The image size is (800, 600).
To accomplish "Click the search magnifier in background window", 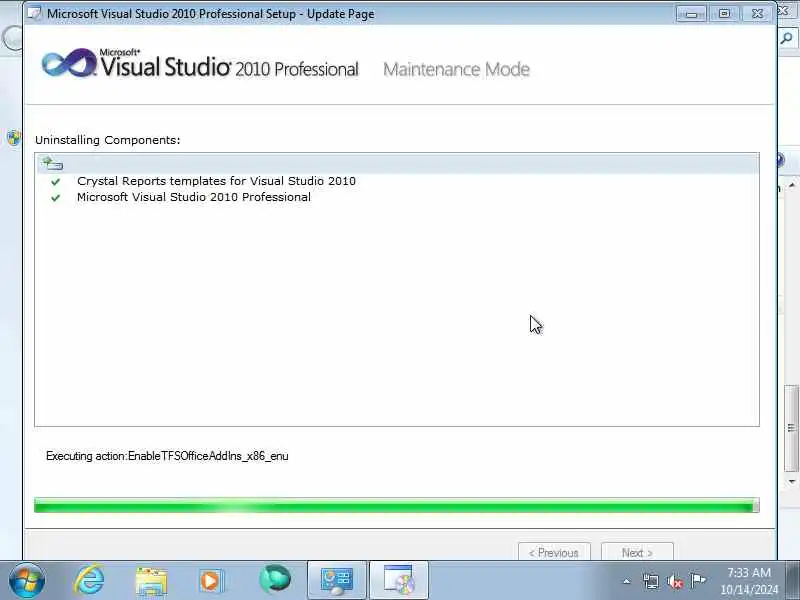I will point(787,38).
